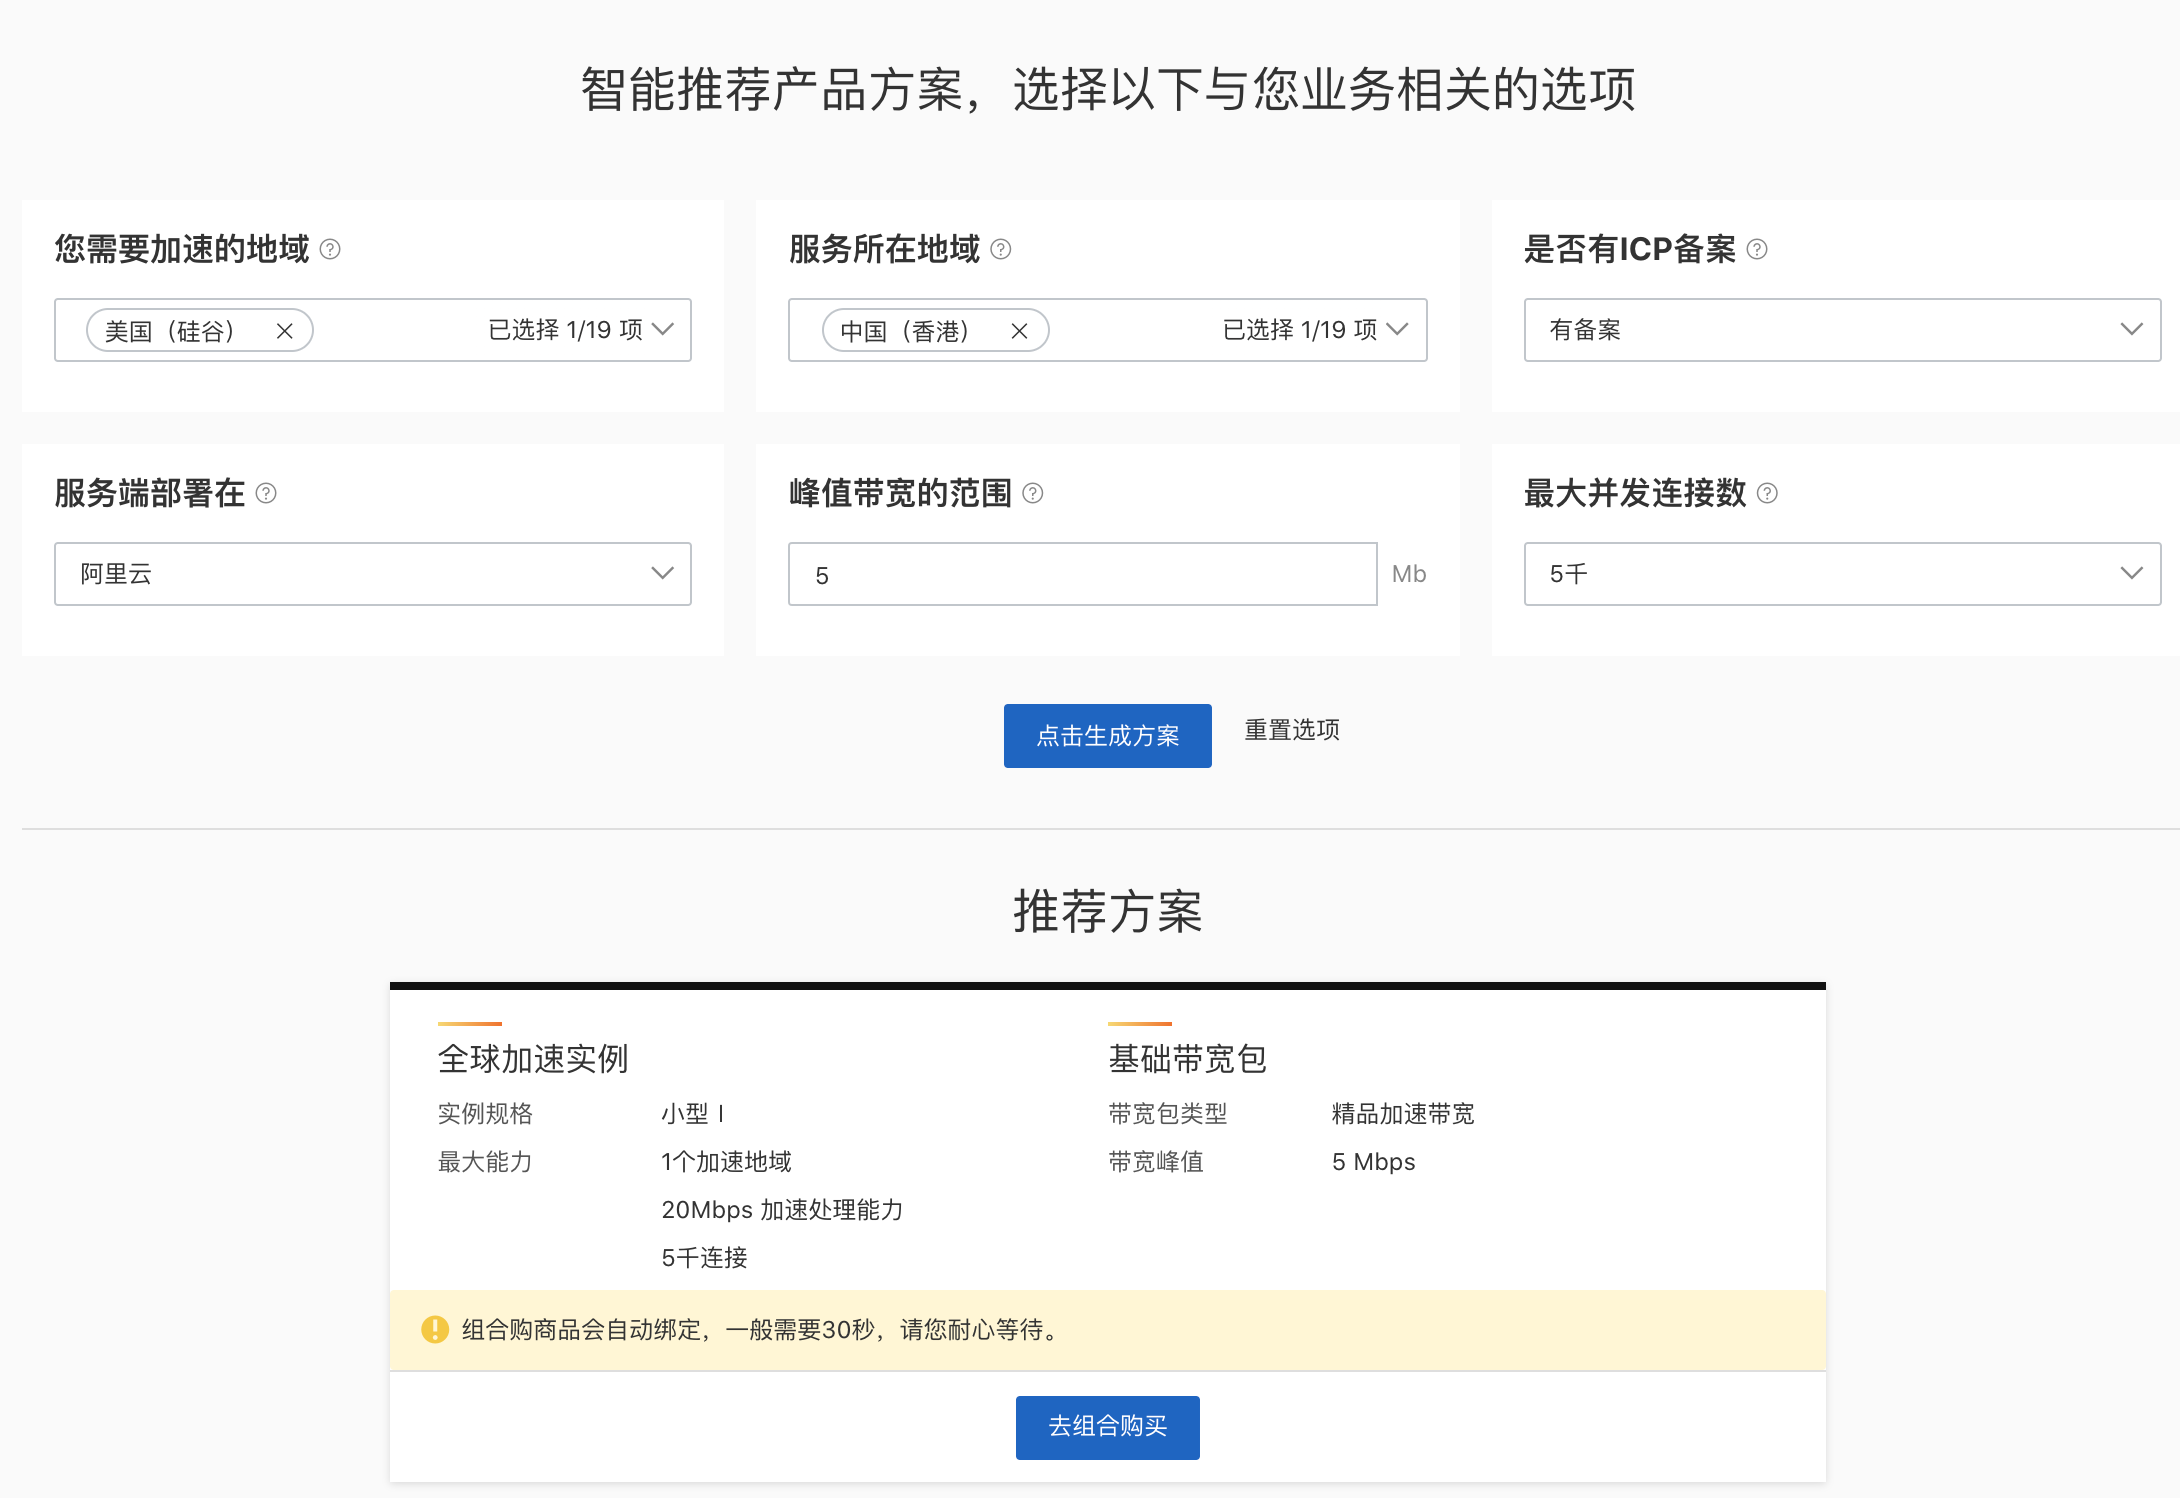Remove the 中国（香港） tag

point(1020,331)
